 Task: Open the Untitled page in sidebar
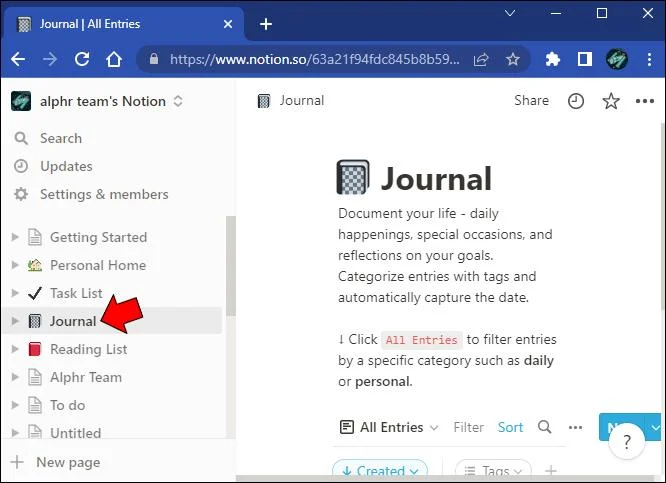75,433
